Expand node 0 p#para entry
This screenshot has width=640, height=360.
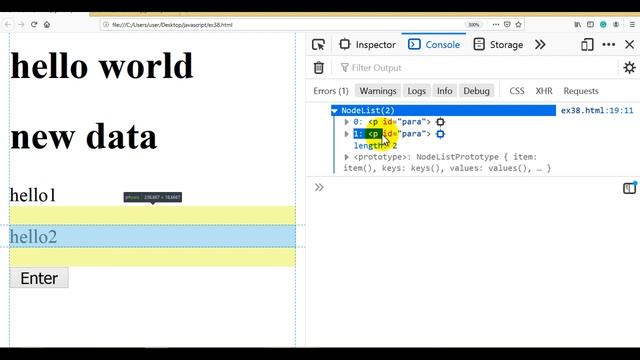click(x=347, y=122)
